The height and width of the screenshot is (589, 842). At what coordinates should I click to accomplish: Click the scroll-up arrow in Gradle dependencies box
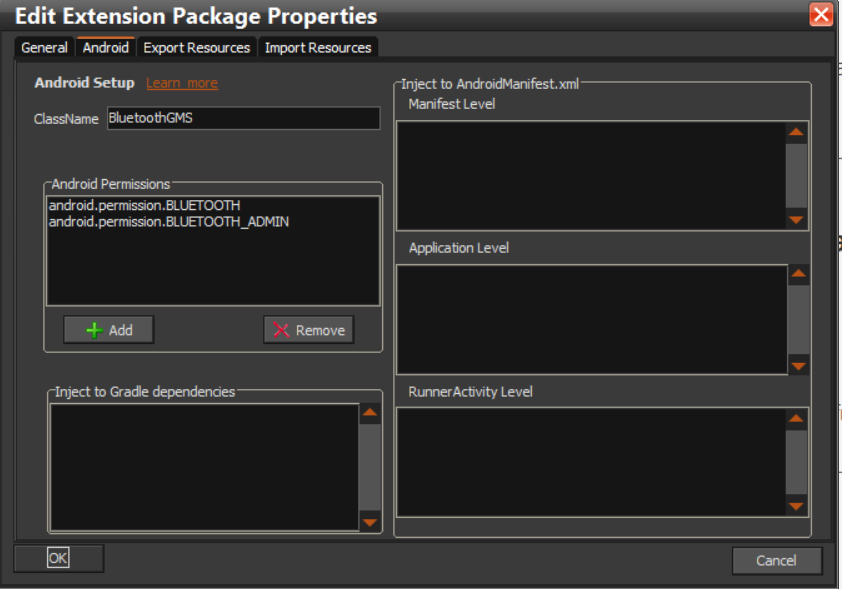point(369,413)
